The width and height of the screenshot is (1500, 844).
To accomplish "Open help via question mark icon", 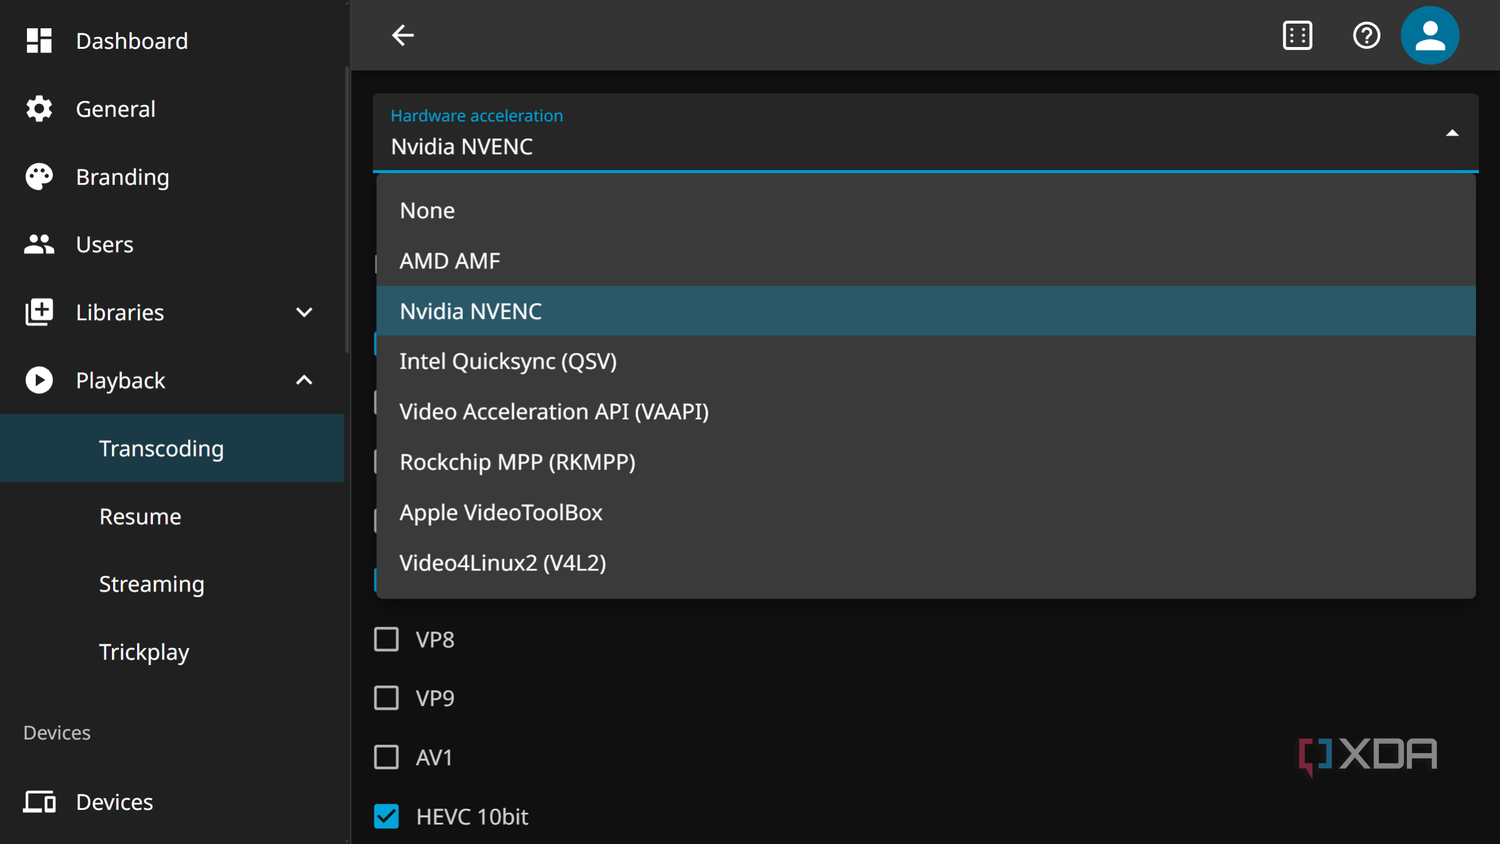I will click(x=1366, y=36).
